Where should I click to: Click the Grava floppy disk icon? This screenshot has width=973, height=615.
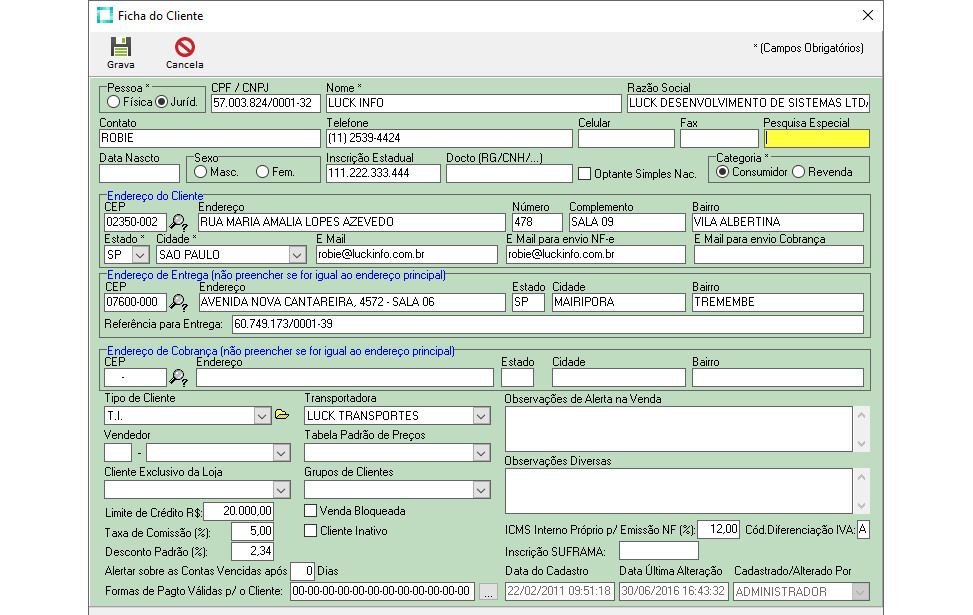120,47
